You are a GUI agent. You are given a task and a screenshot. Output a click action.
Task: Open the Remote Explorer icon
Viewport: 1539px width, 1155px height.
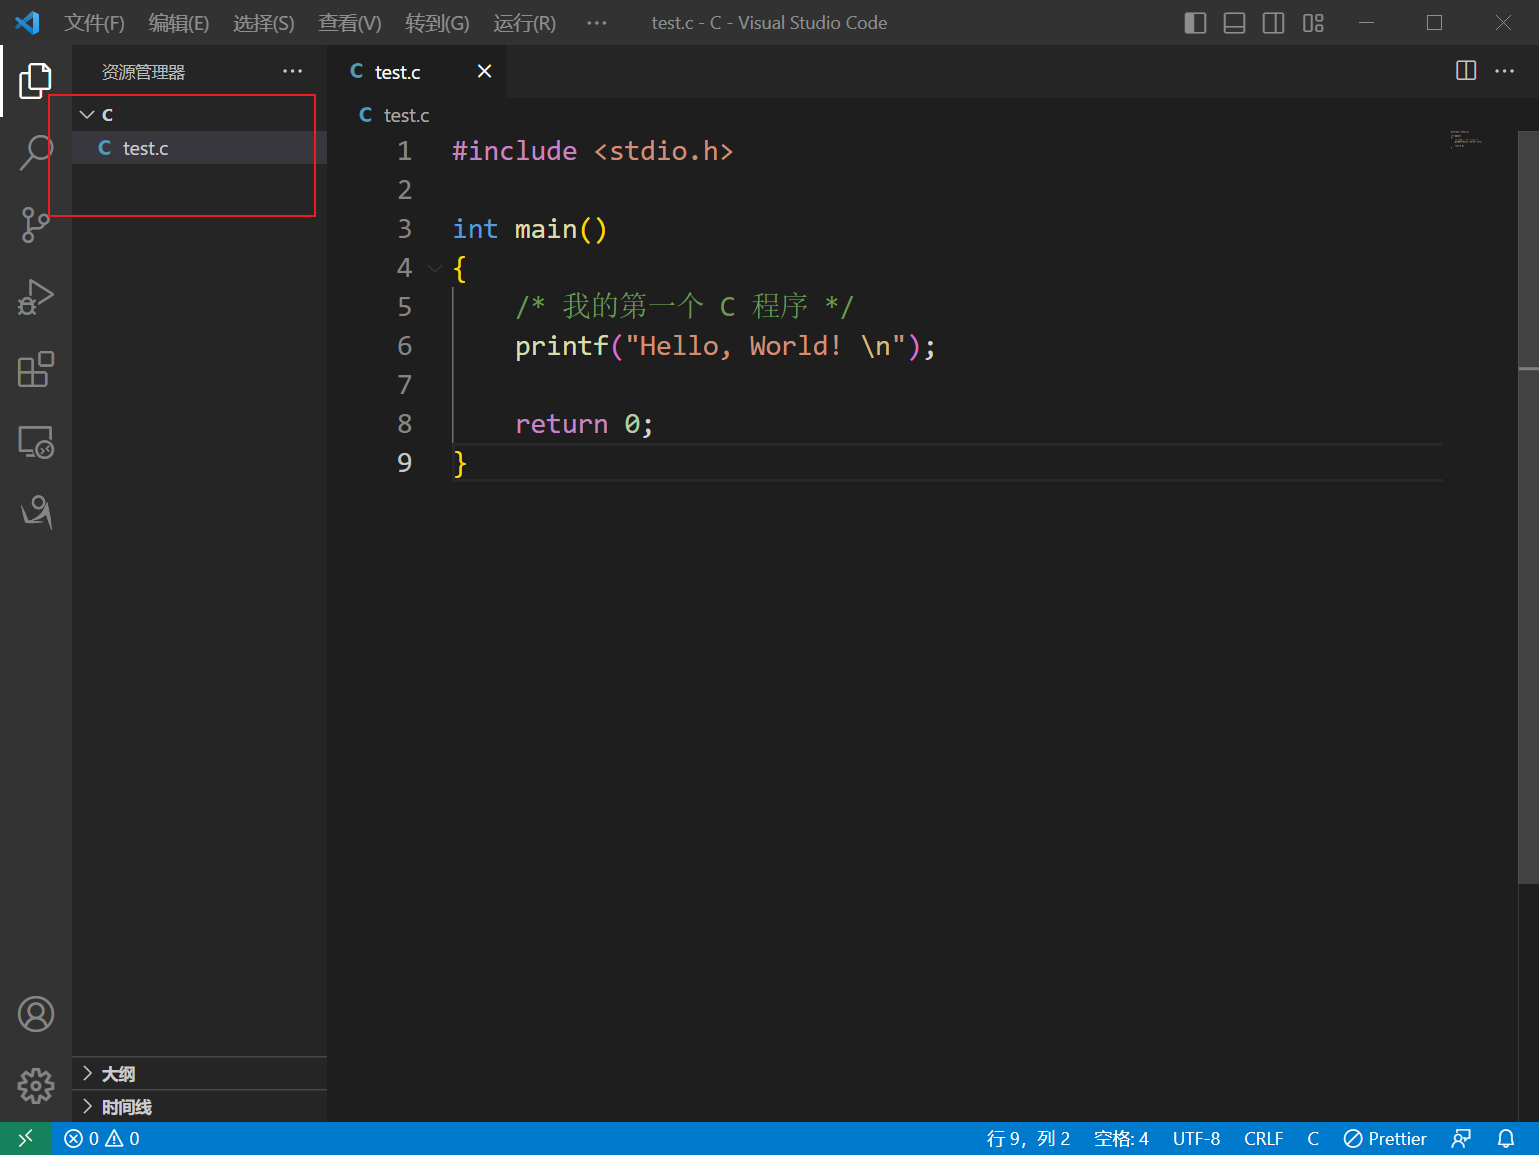pyautogui.click(x=36, y=441)
